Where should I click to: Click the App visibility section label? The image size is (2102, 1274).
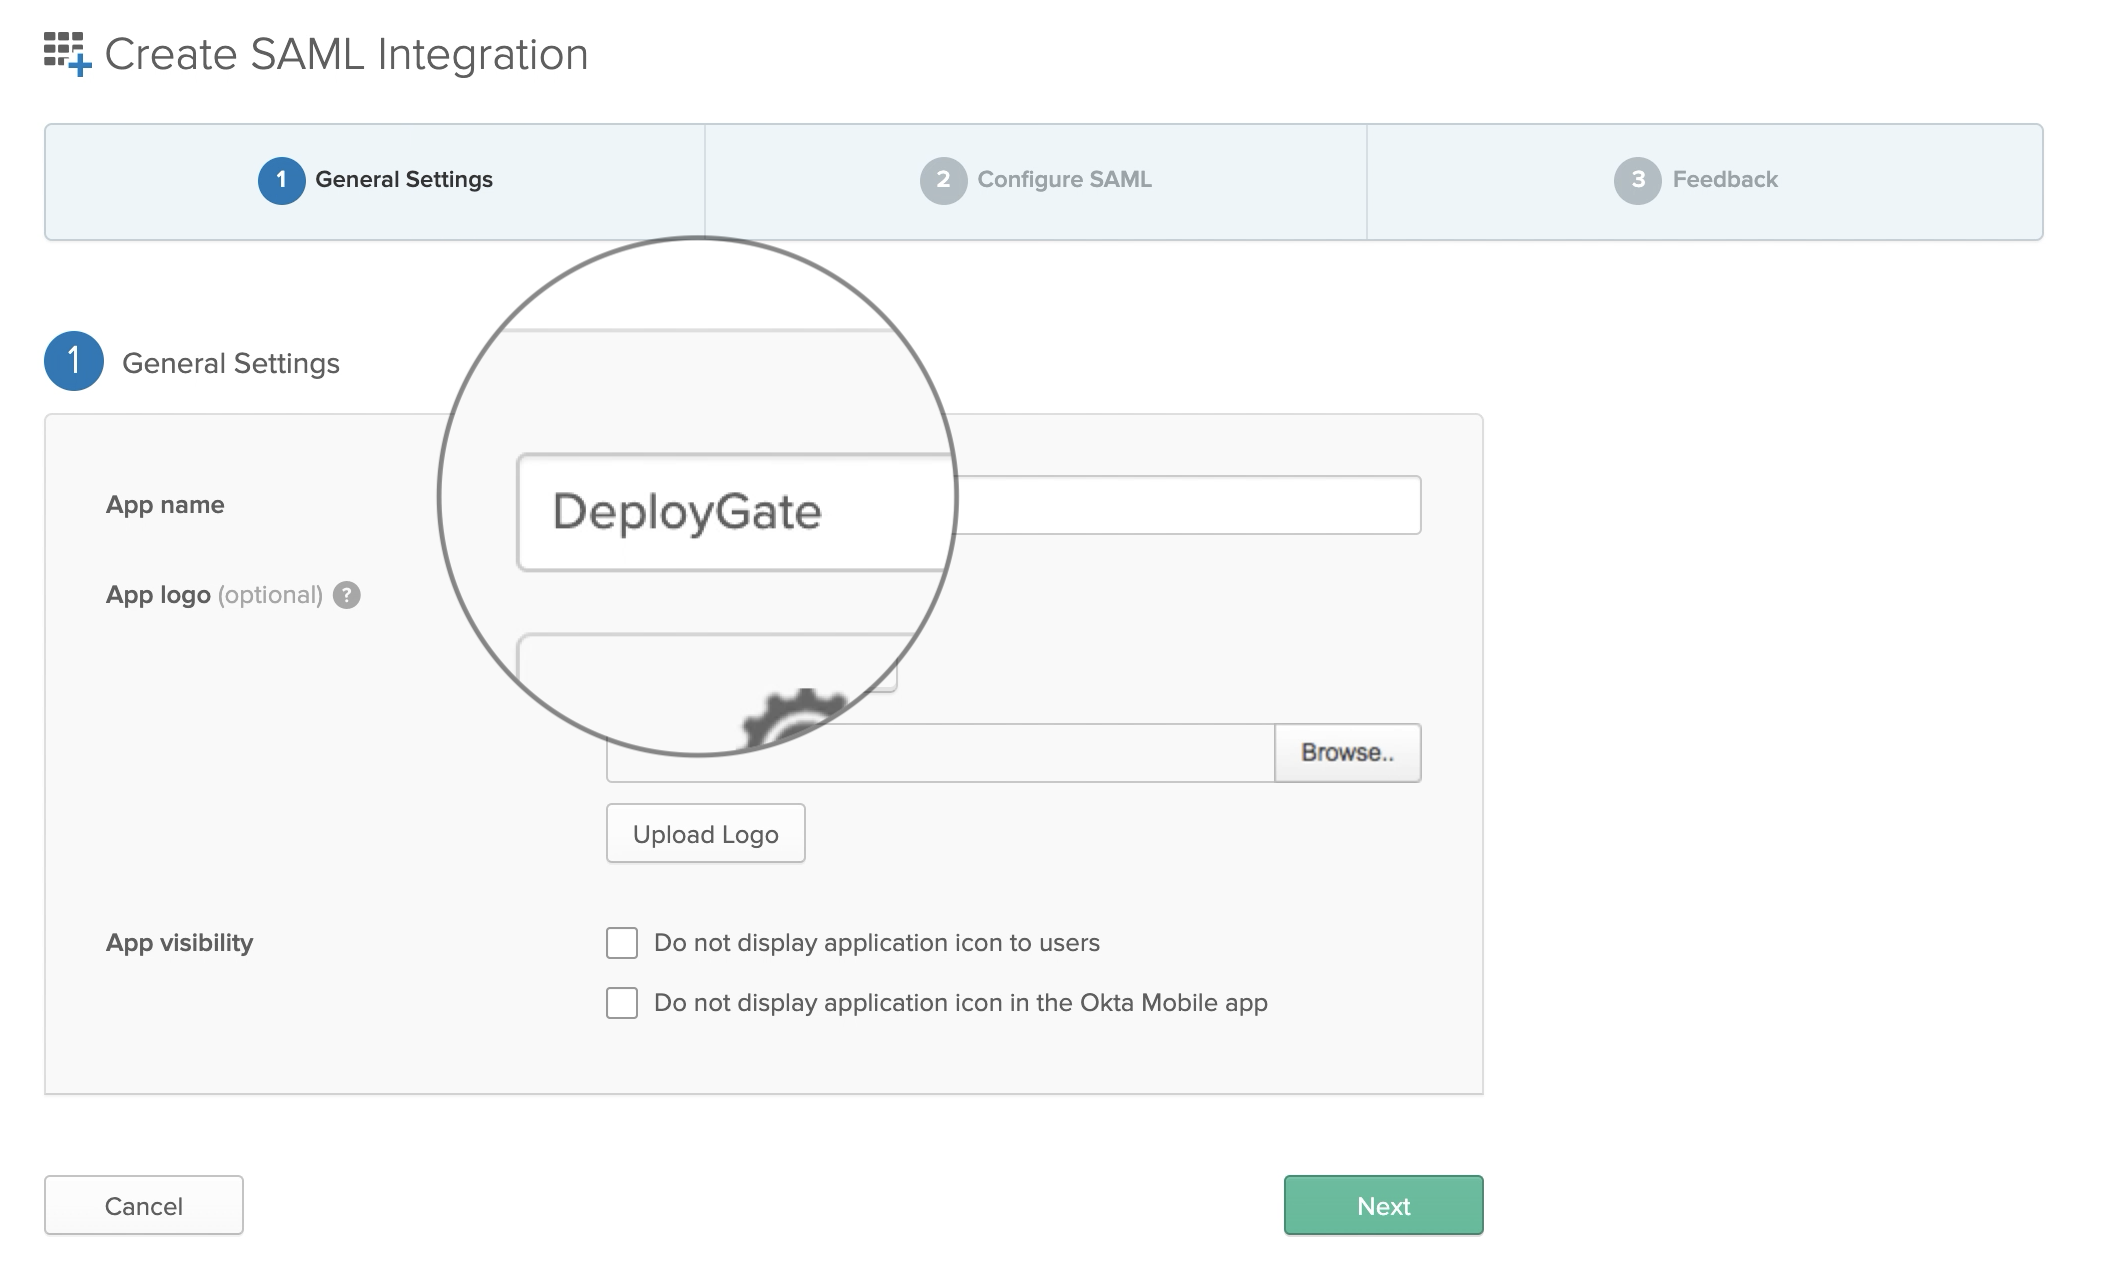point(179,941)
